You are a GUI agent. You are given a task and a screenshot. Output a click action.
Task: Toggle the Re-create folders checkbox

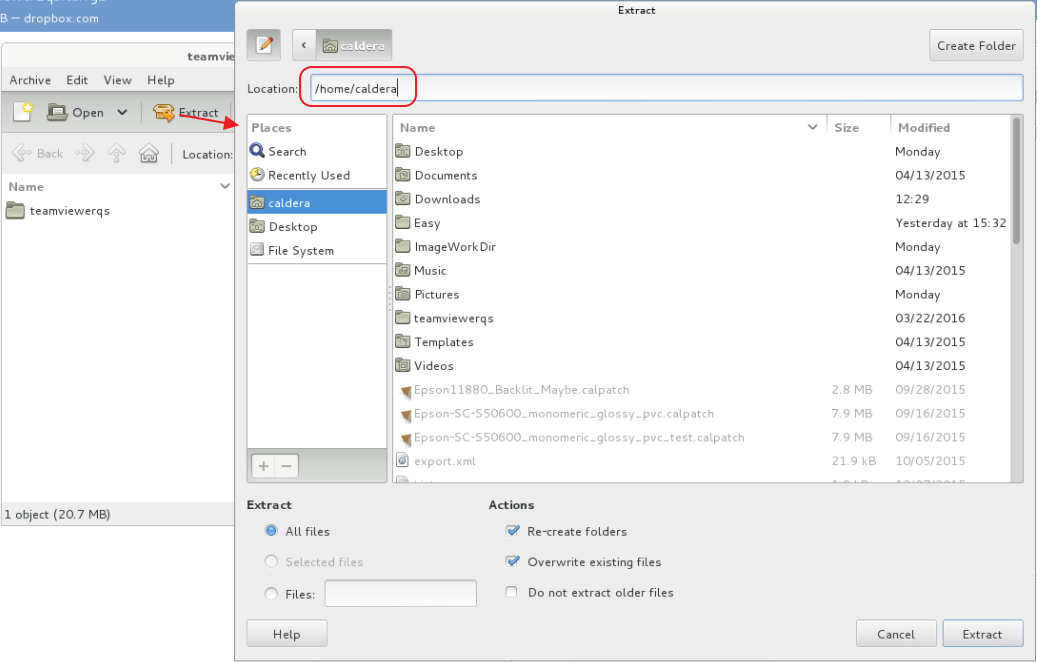pyautogui.click(x=513, y=532)
